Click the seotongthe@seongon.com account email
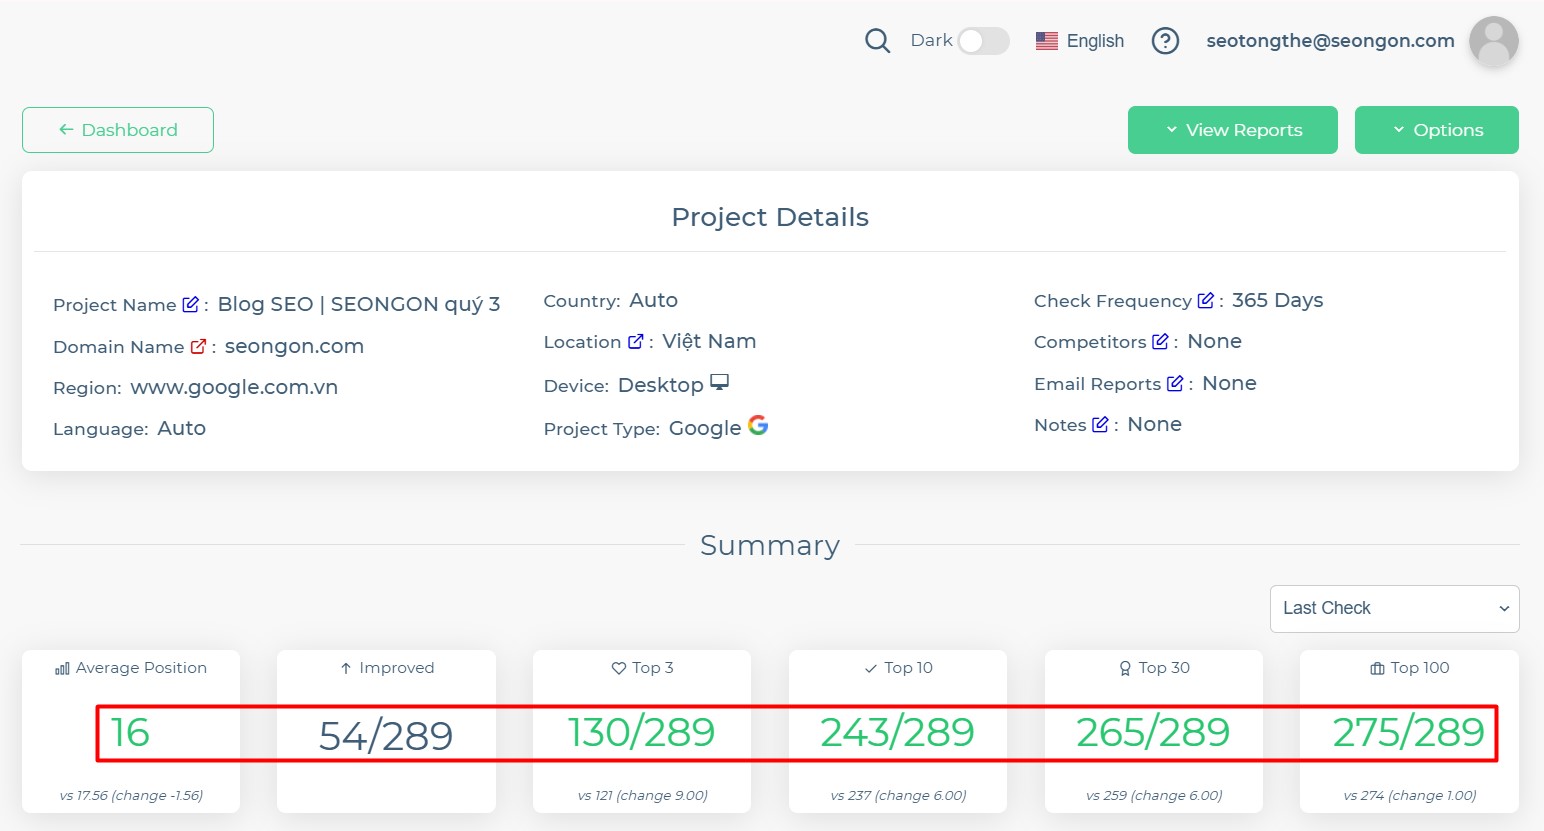This screenshot has height=831, width=1544. [1330, 41]
